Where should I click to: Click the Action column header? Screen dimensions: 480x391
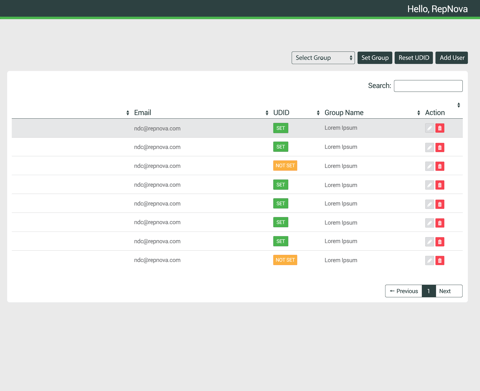pos(435,113)
